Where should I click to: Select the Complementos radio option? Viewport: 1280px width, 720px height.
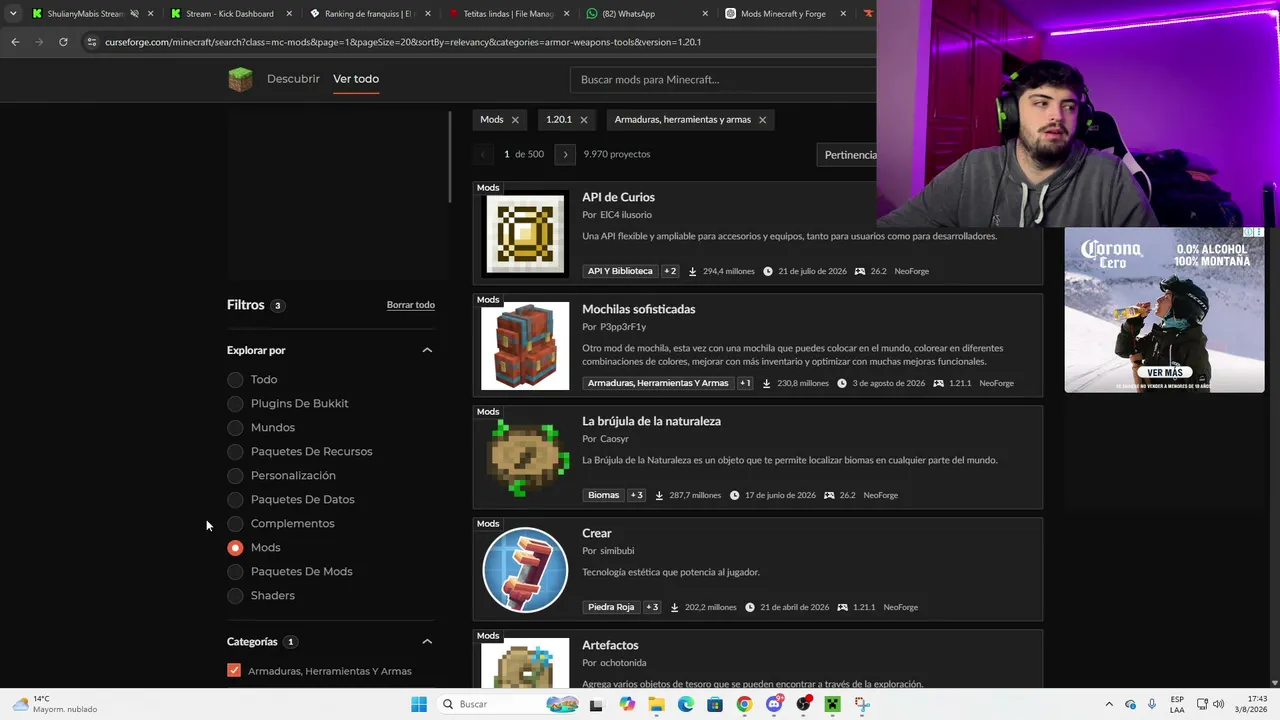tap(235, 524)
